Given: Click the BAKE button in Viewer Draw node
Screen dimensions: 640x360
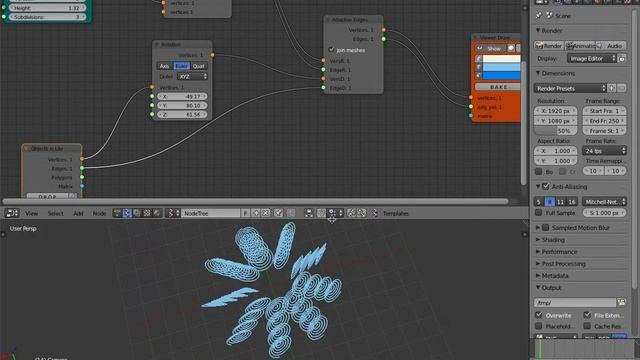Looking at the screenshot, I should (x=498, y=87).
